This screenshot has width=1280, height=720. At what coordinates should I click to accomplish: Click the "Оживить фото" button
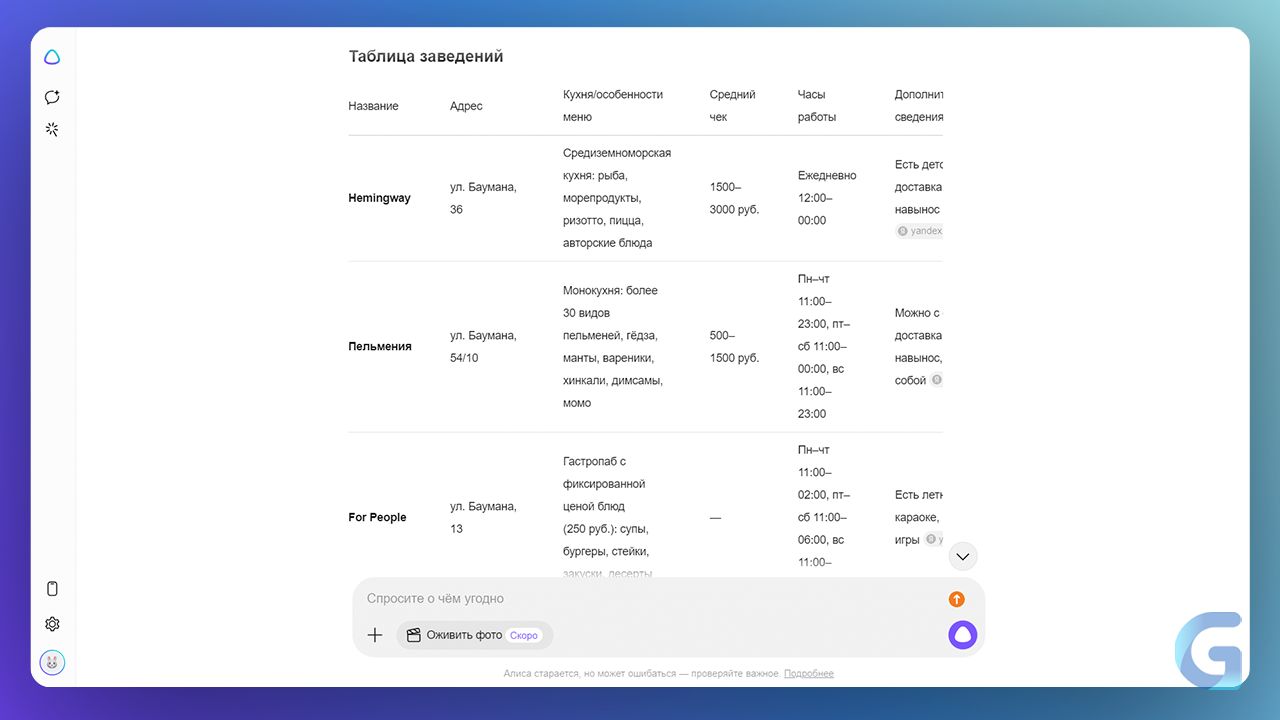click(x=474, y=635)
